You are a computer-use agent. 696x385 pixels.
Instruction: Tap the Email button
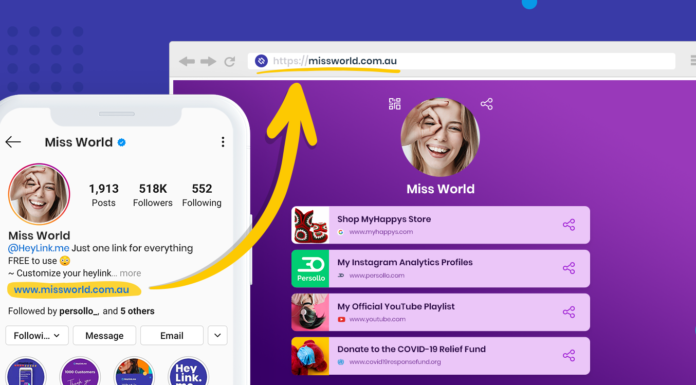pyautogui.click(x=172, y=335)
